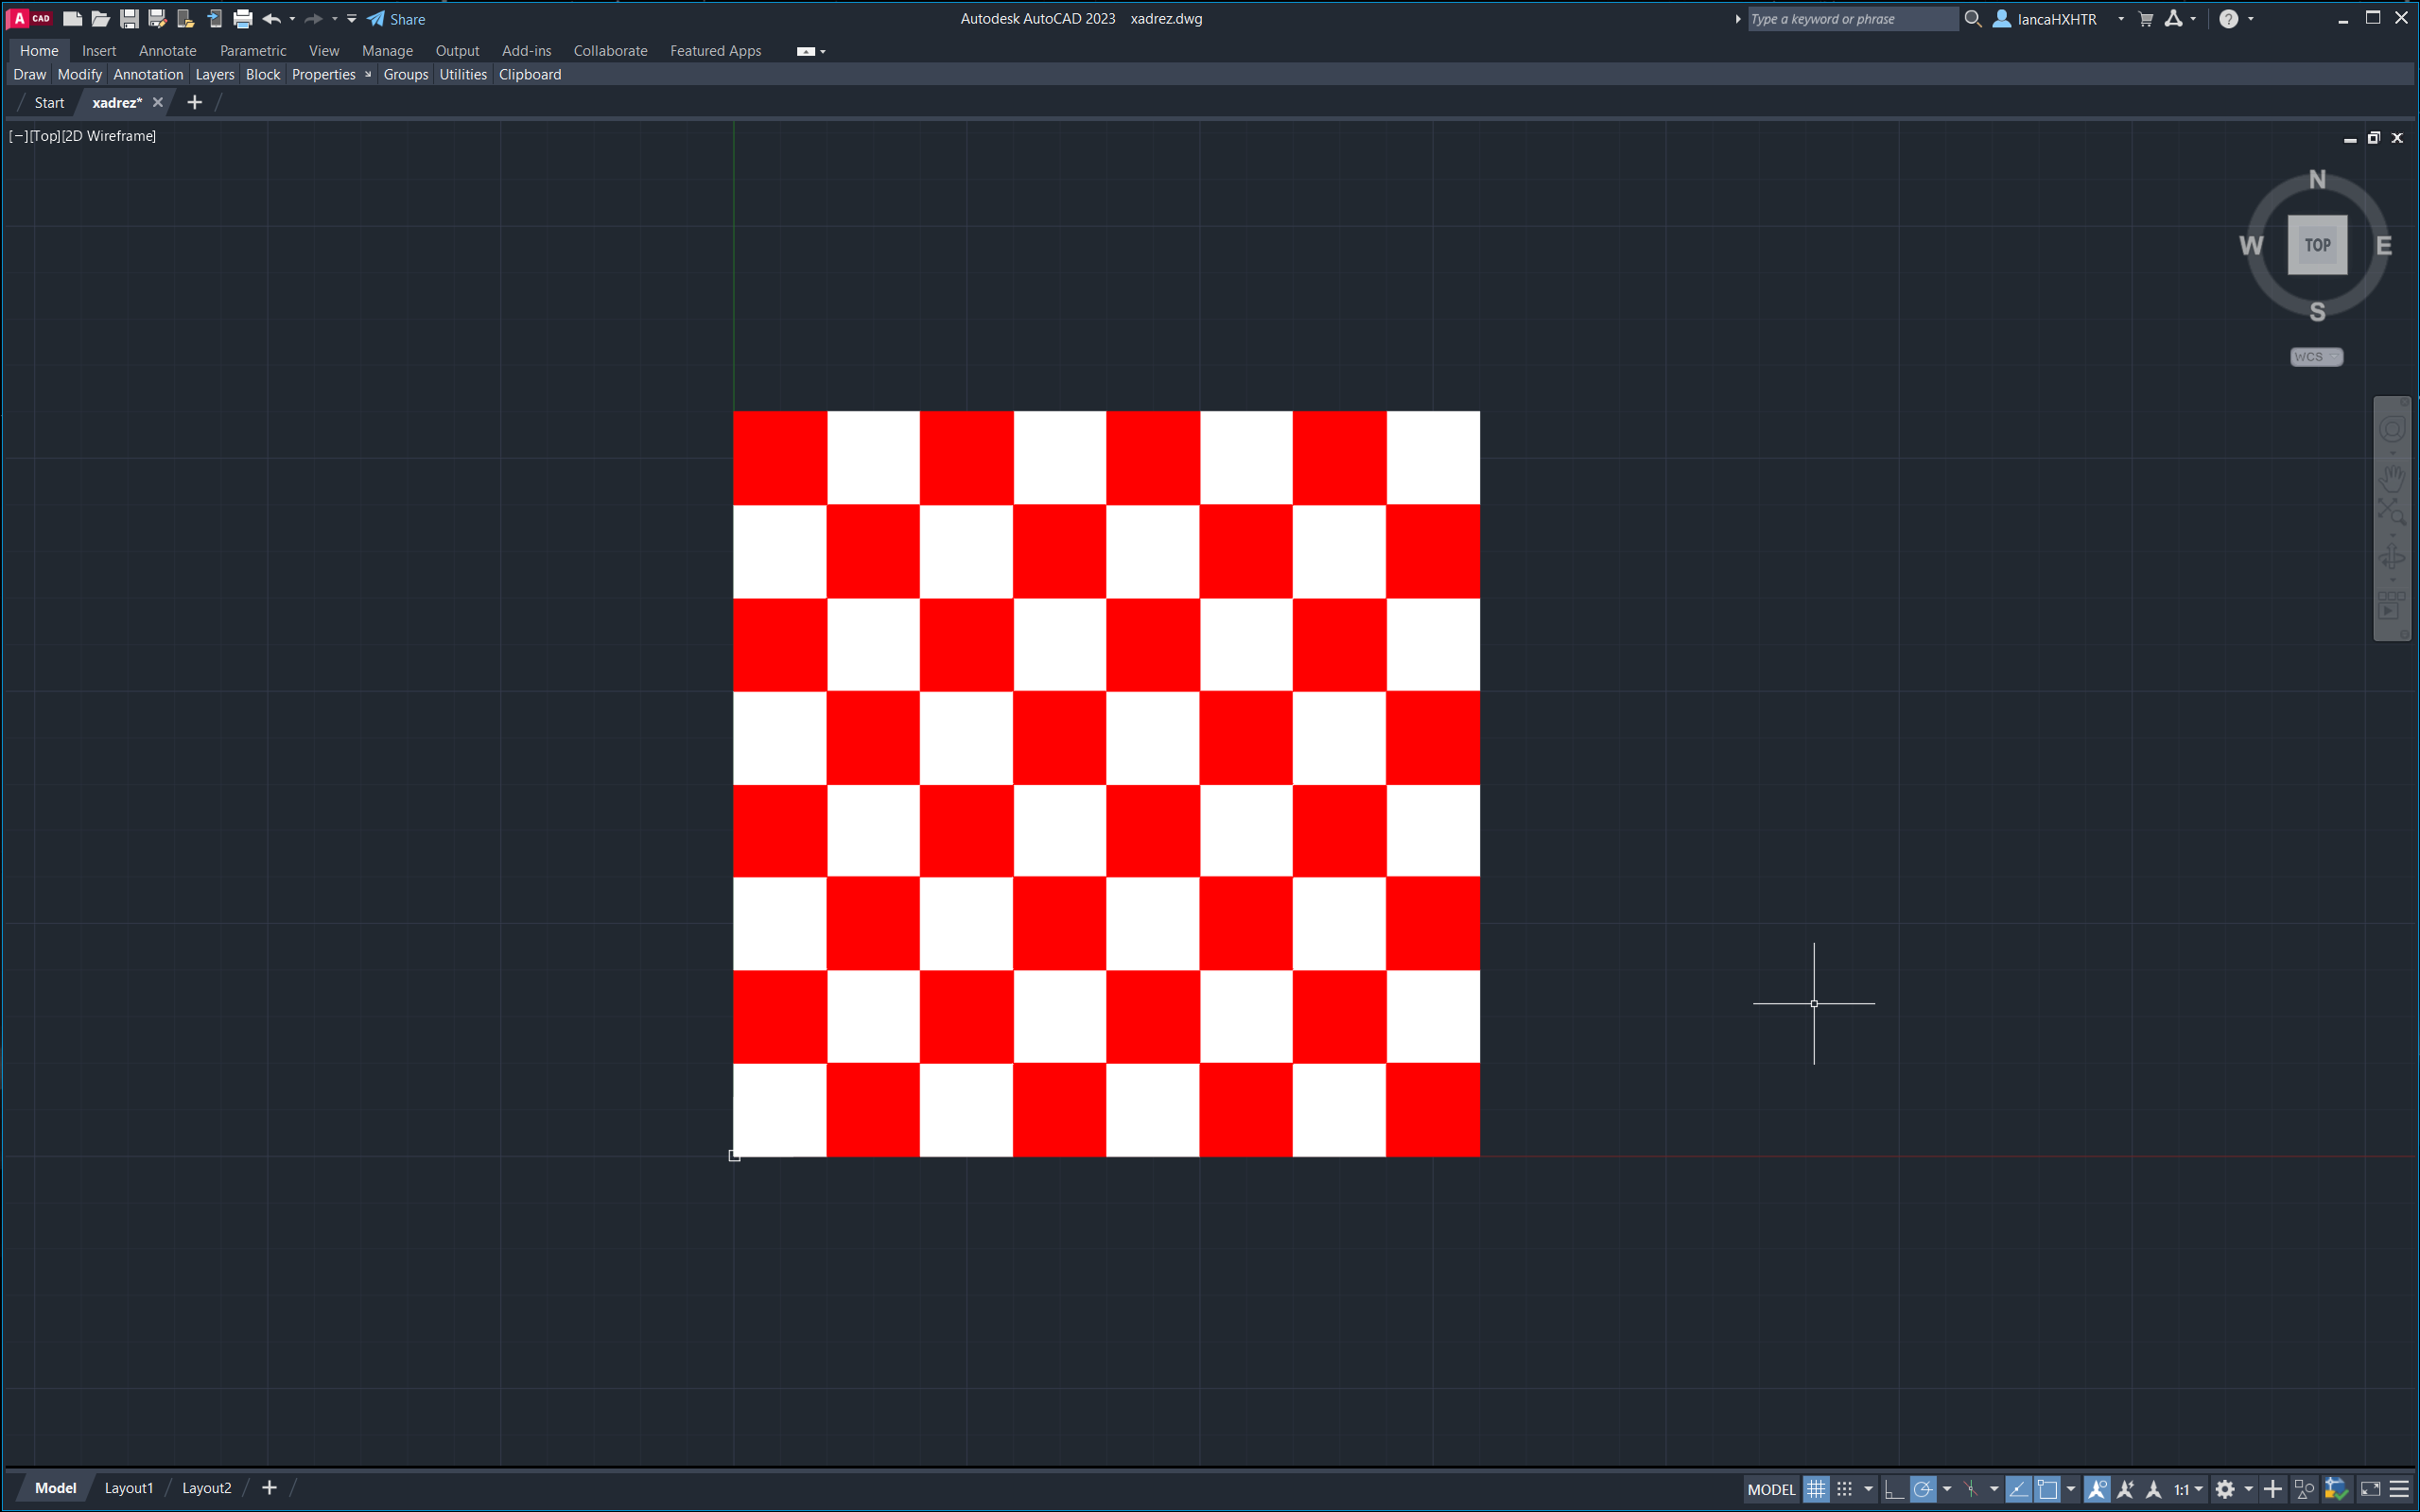This screenshot has width=2420, height=1512.
Task: Click the Plot (printer) icon
Action: click(x=242, y=19)
